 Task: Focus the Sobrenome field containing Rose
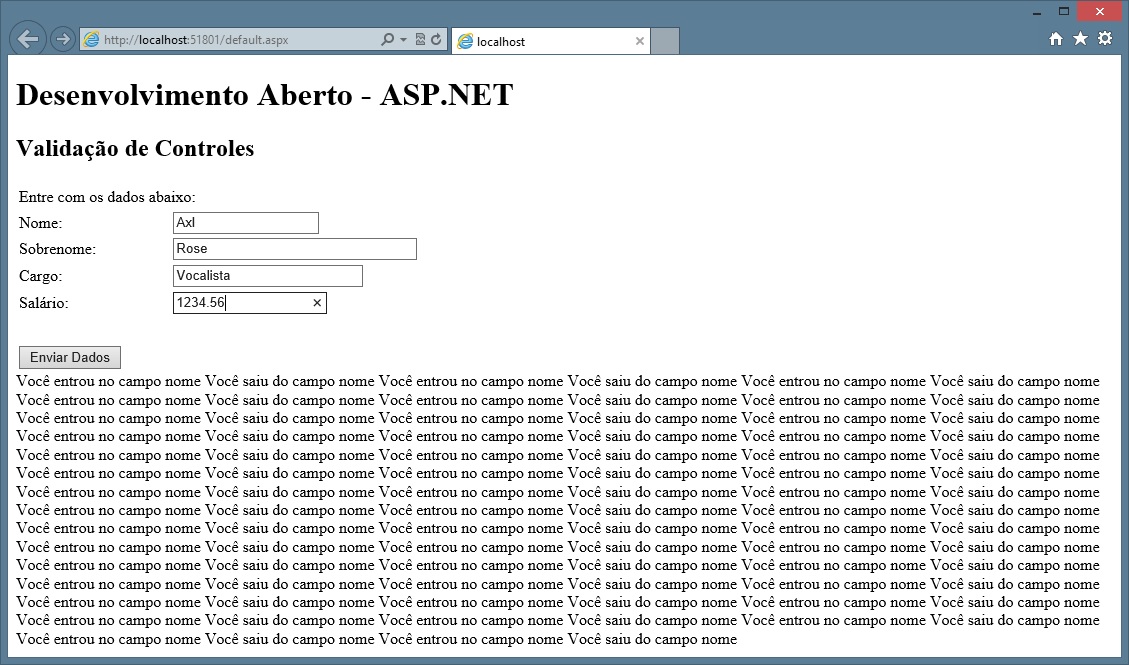pyautogui.click(x=294, y=249)
